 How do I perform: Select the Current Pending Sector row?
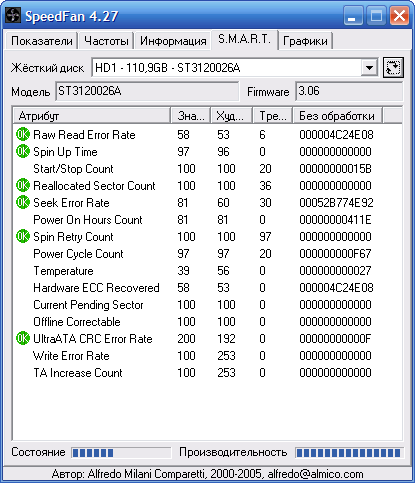tap(207, 305)
